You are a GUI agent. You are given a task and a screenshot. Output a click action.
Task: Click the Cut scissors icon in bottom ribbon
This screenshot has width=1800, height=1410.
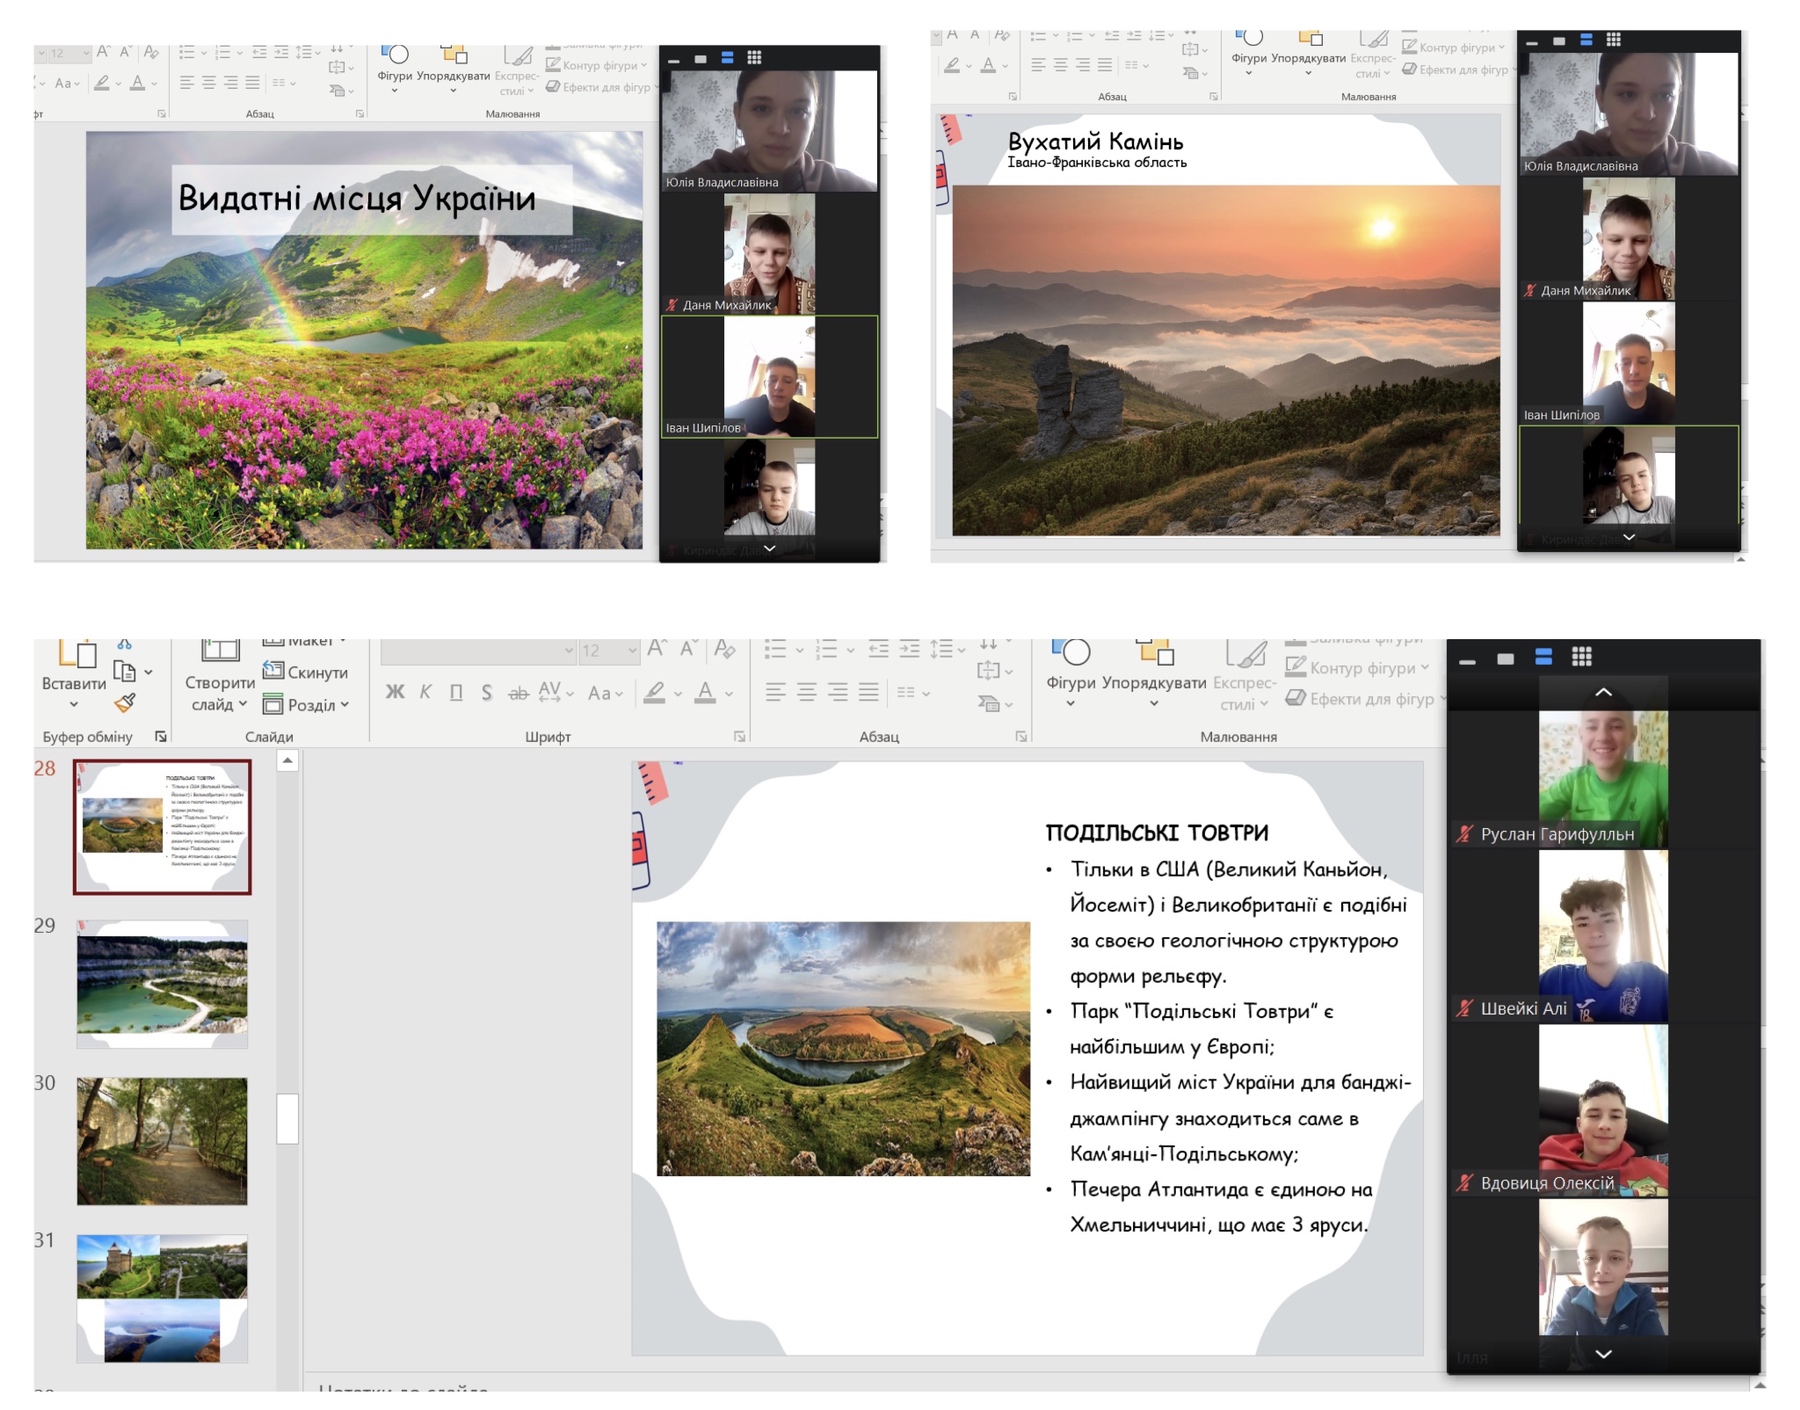click(125, 644)
